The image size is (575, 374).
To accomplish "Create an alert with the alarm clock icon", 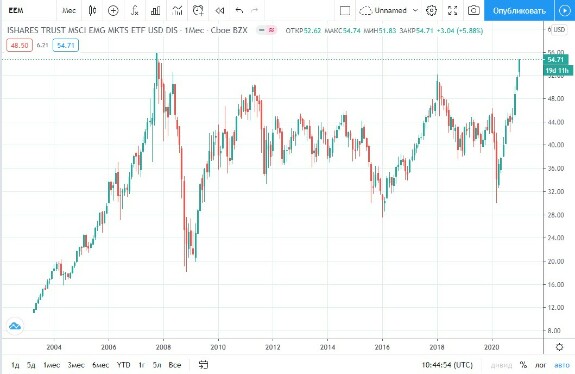I will pos(198,11).
